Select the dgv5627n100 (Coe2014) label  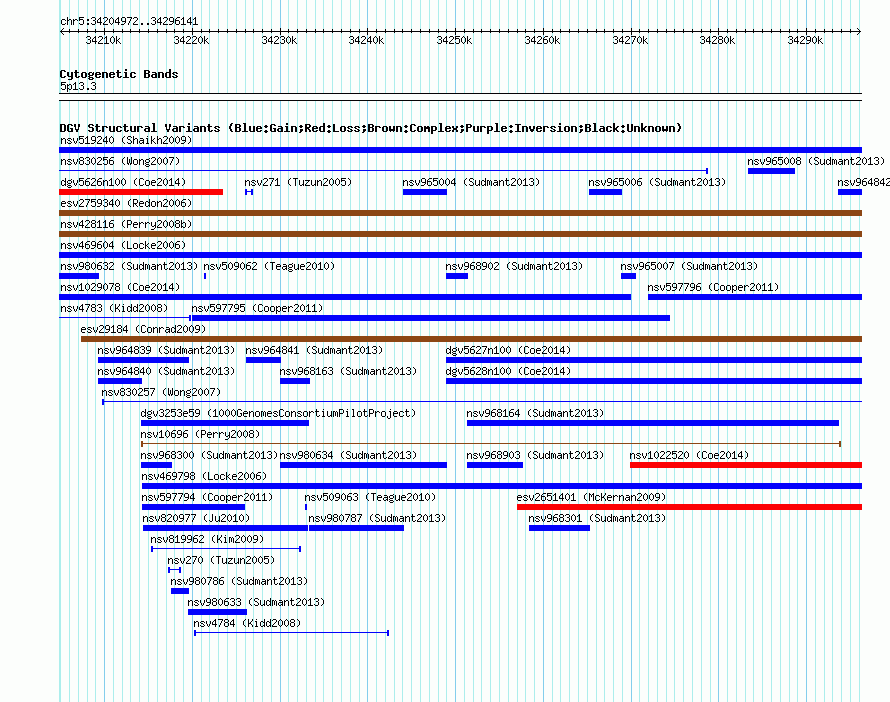coord(509,350)
